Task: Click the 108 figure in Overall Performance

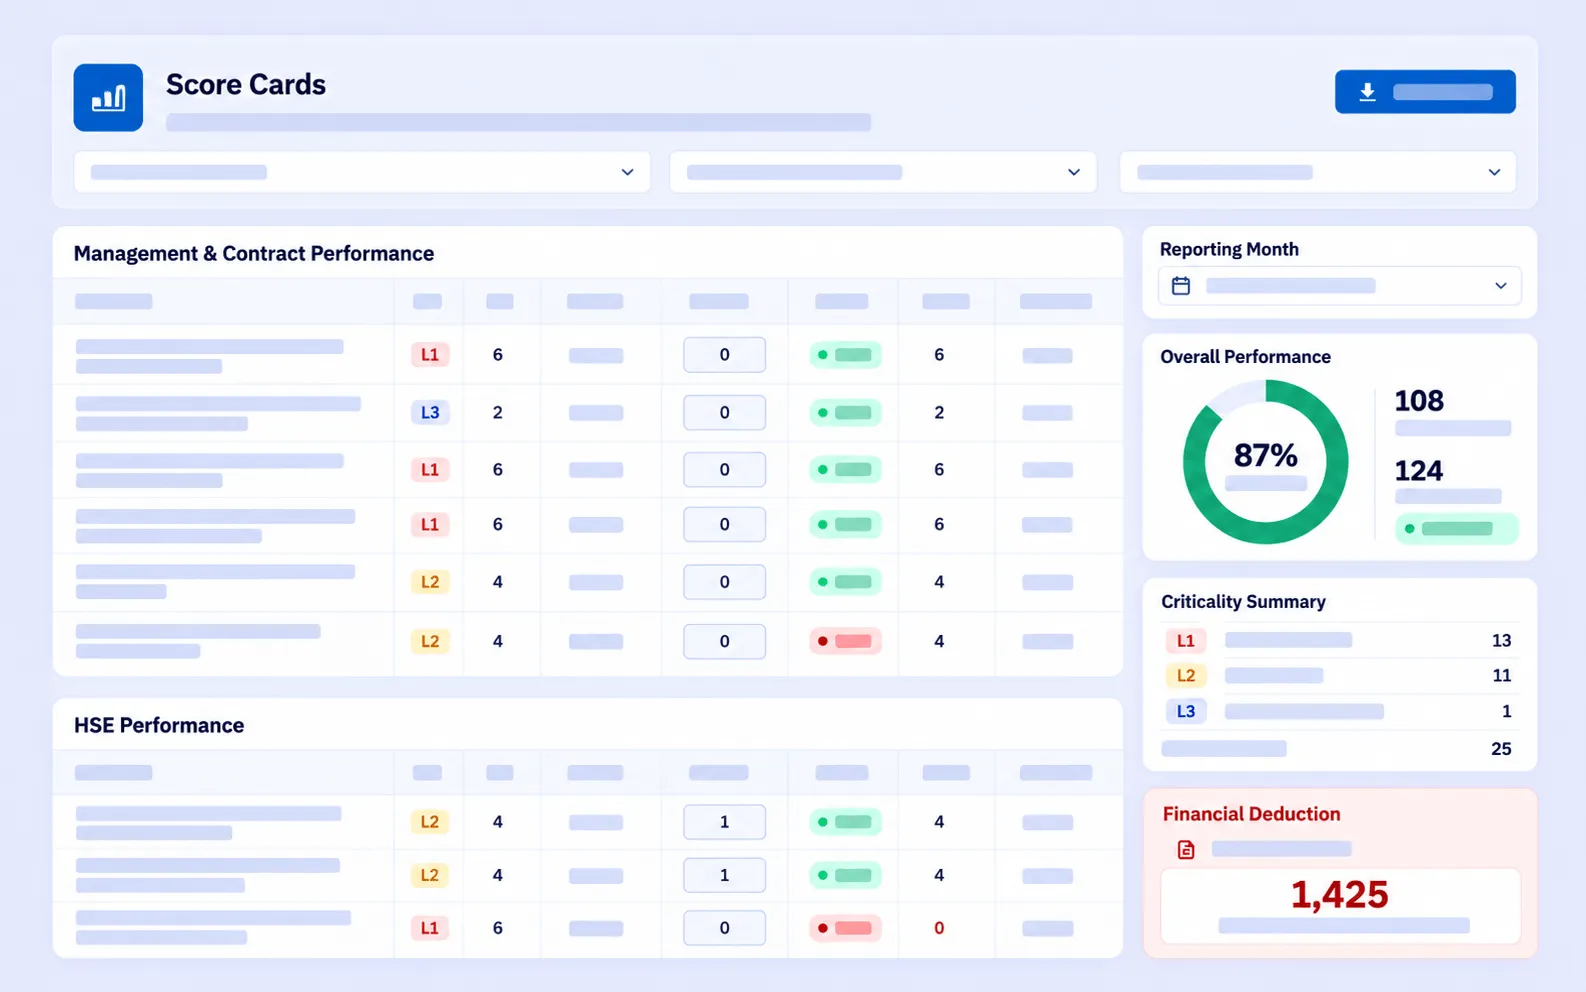Action: coord(1419,401)
